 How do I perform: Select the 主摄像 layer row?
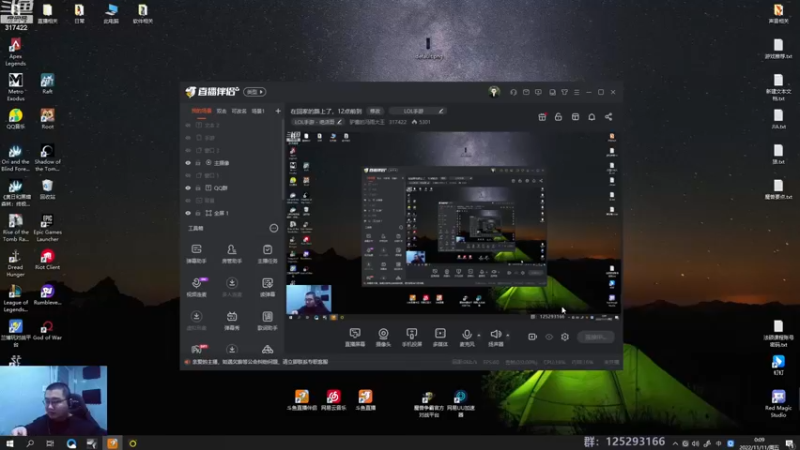[232, 163]
